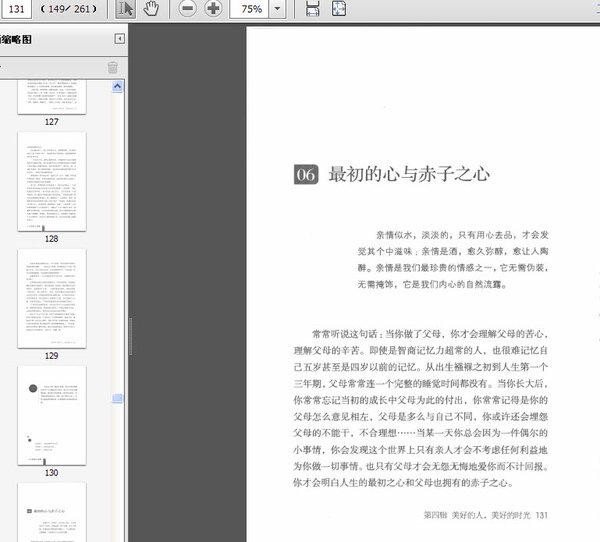
Task: Click the quote line starting 亲情似水
Action: point(462,235)
